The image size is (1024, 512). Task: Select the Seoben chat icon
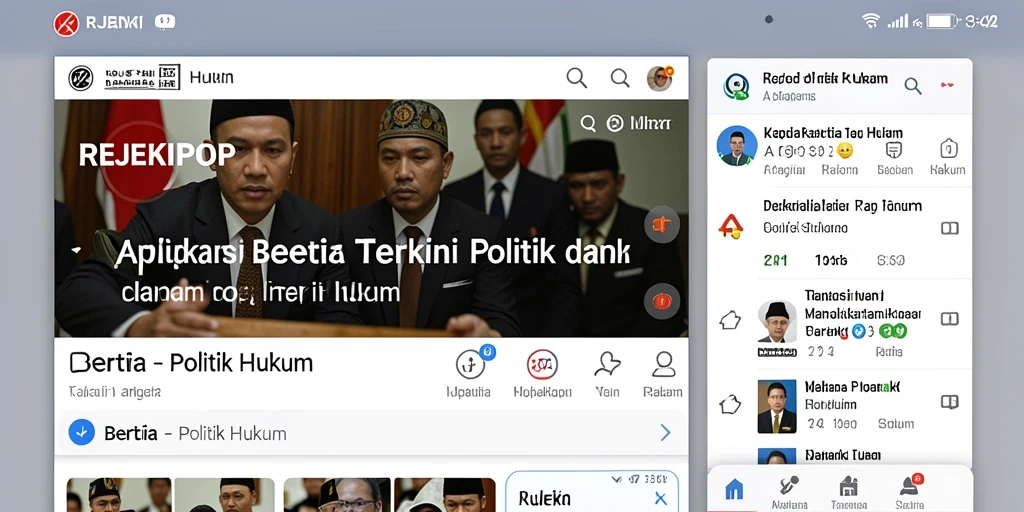tap(893, 150)
